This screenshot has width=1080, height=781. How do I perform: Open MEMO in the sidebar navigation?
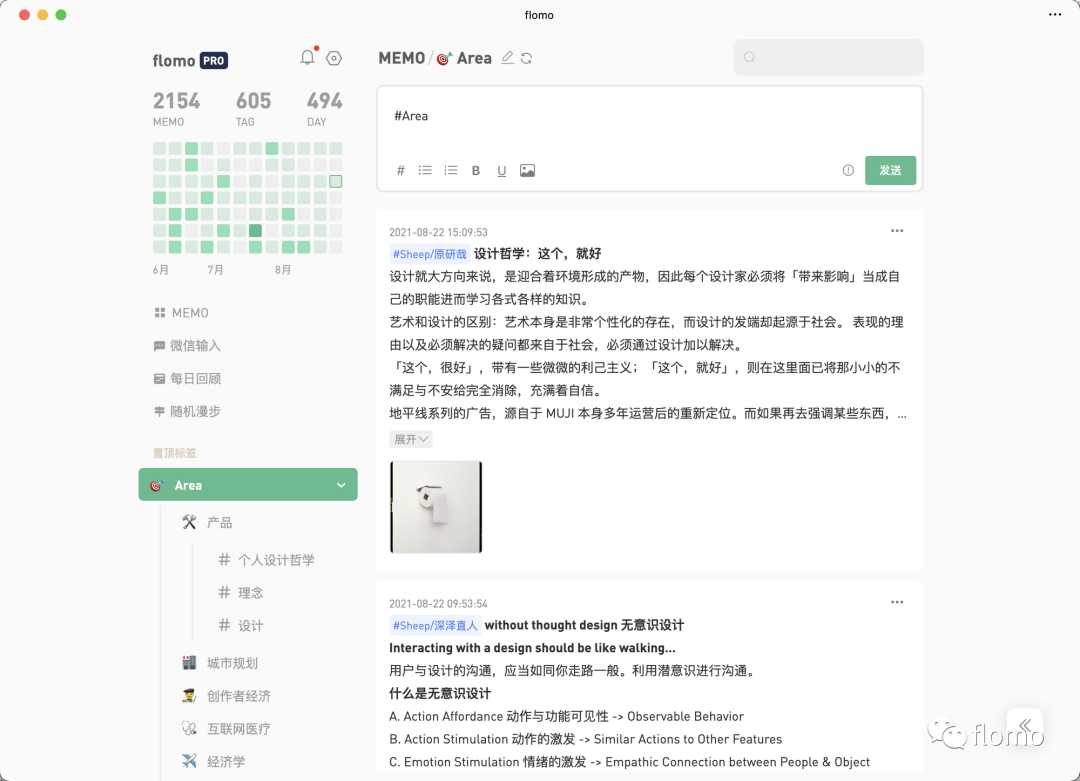click(181, 313)
